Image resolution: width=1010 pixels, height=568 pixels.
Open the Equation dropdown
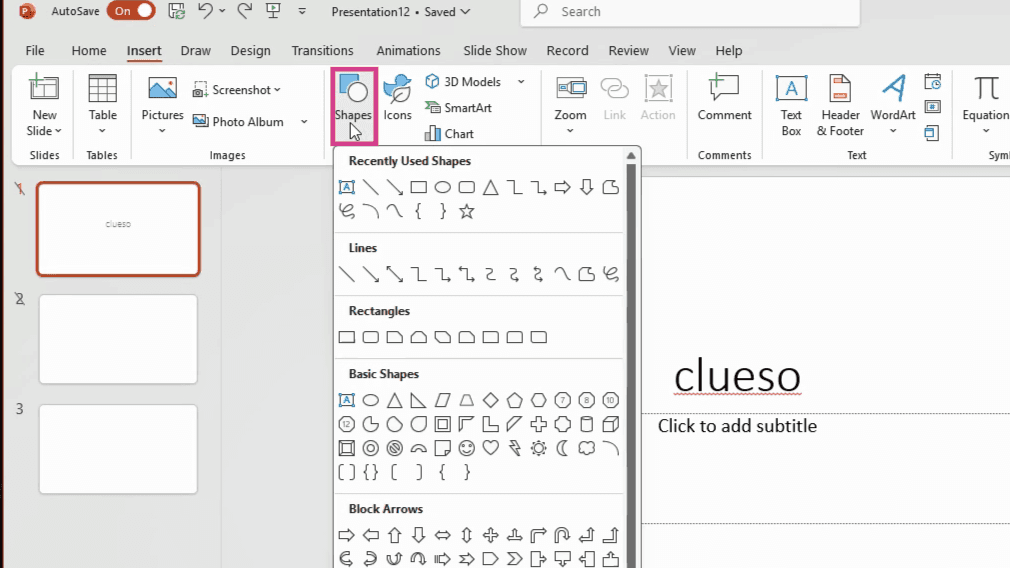click(x=986, y=131)
